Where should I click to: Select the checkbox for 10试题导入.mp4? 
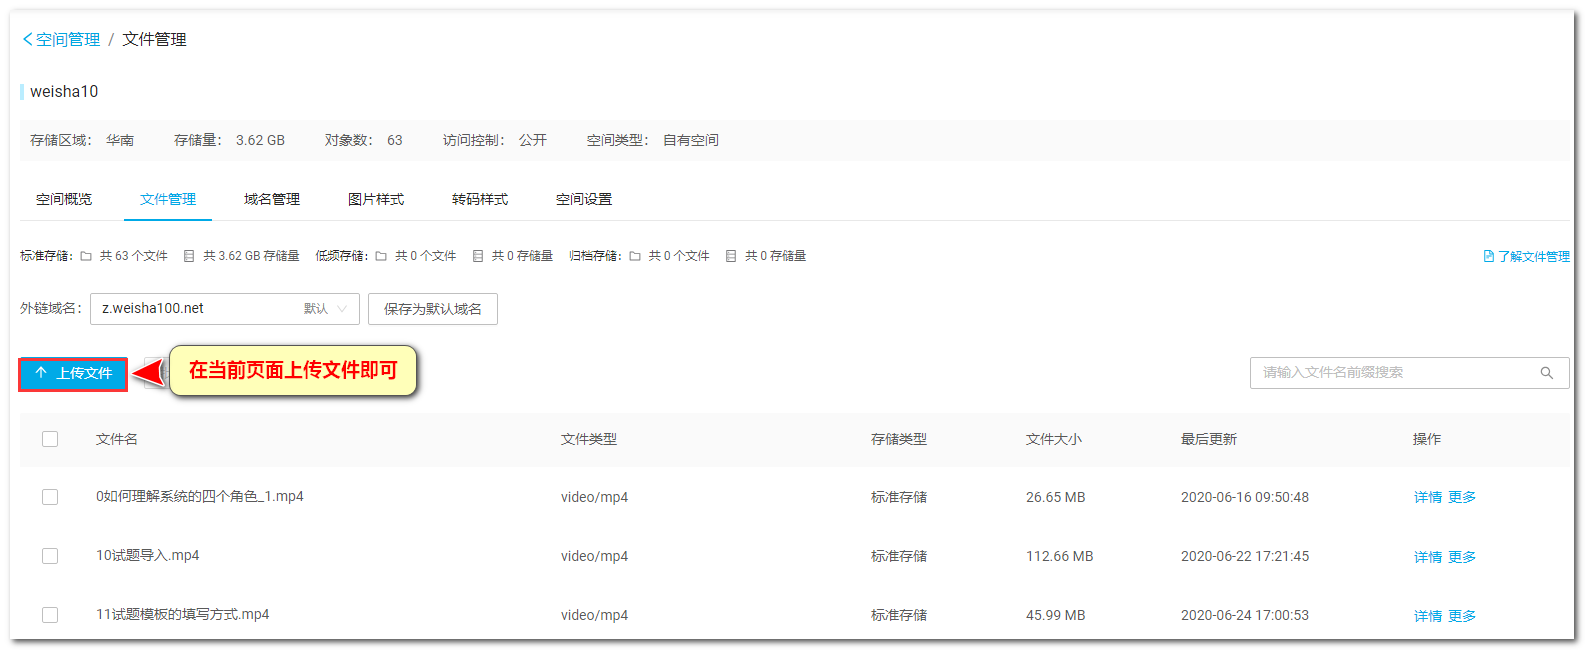tap(50, 556)
